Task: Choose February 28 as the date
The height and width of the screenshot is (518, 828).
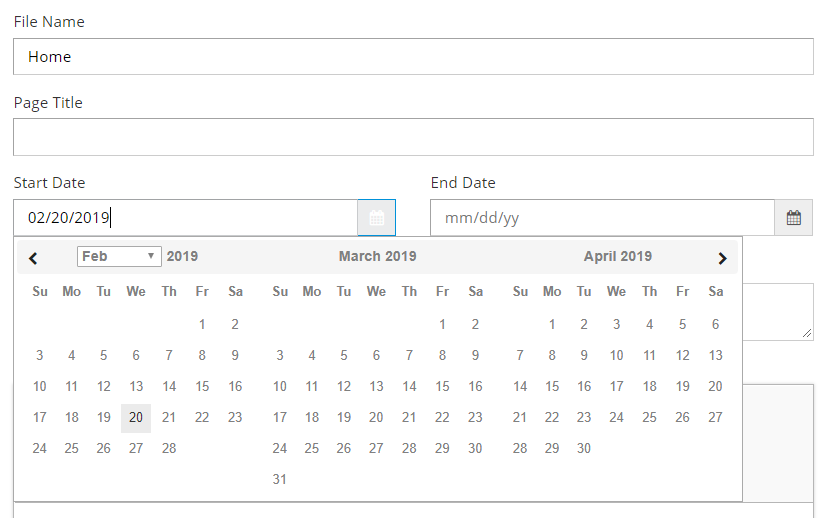Action: [169, 449]
